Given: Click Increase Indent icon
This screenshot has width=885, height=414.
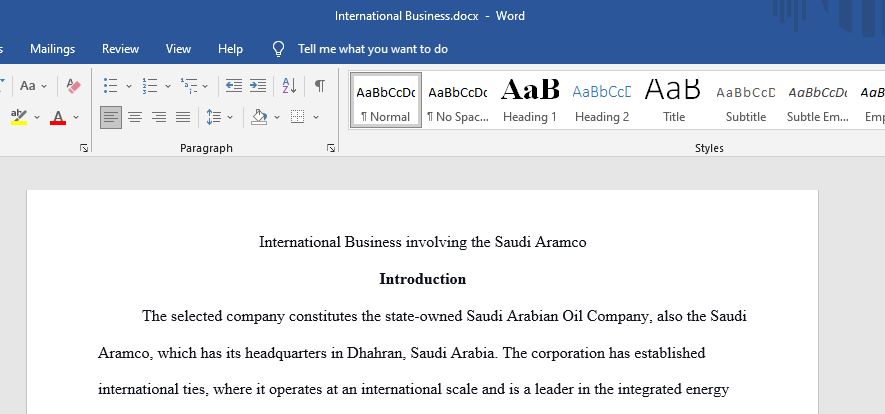Looking at the screenshot, I should pyautogui.click(x=258, y=86).
